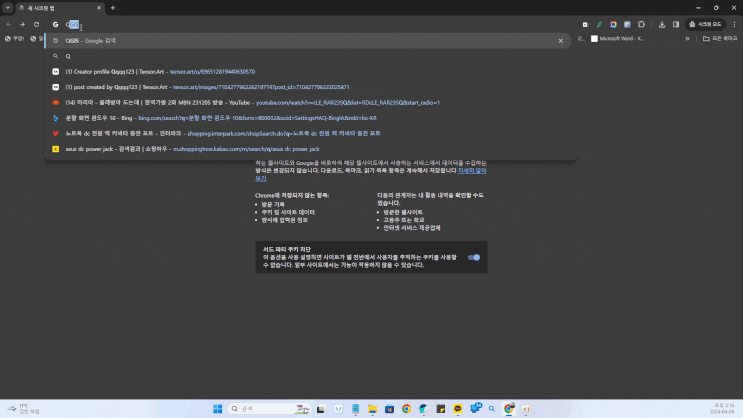The height and width of the screenshot is (418, 743).
Task: Open the Creator profile Qqqq123 Tensor.Art suggestion
Action: [x=308, y=72]
